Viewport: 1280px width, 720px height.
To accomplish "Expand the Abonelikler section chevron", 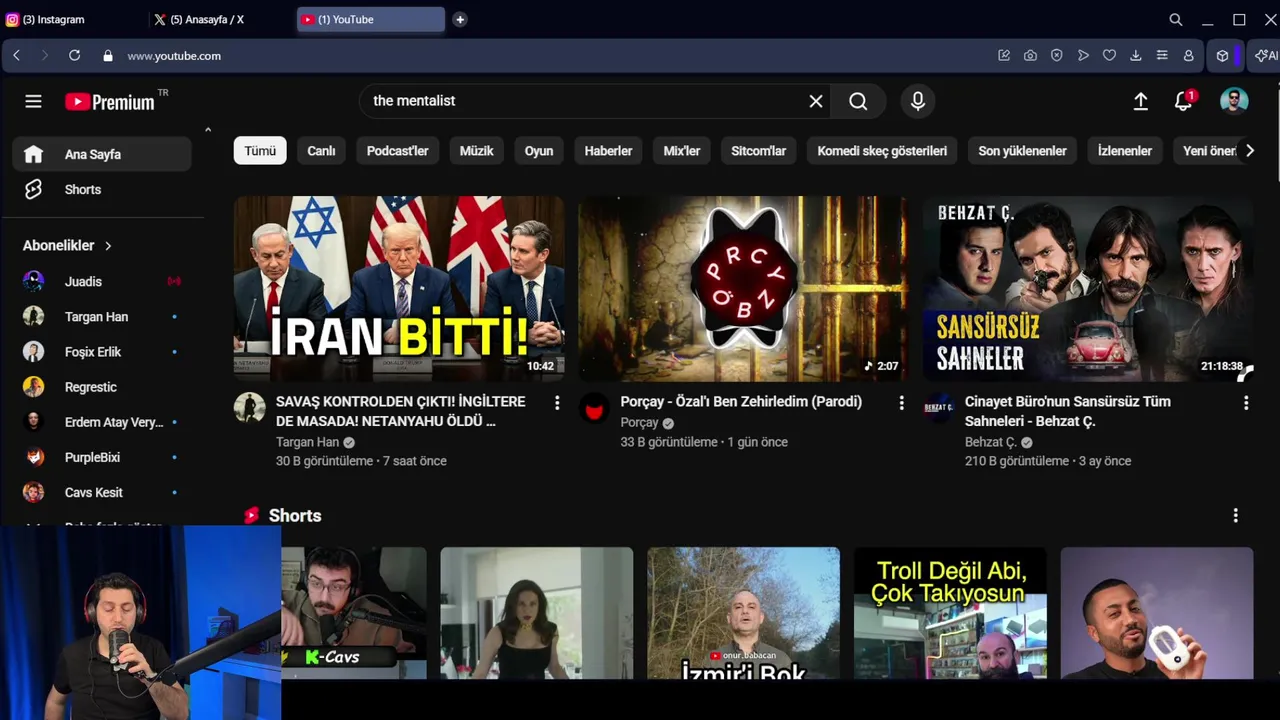I will point(108,246).
